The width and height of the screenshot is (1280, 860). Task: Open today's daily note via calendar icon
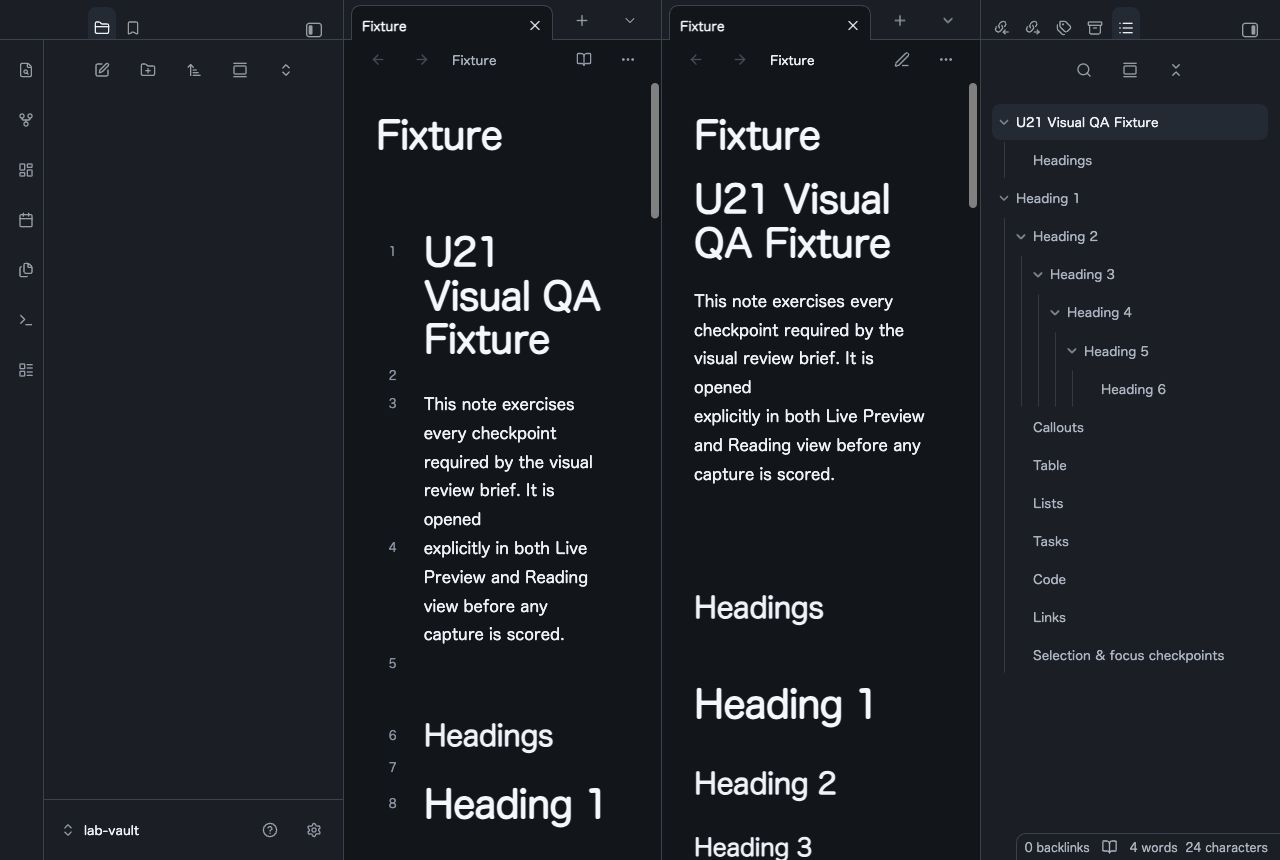coord(26,220)
